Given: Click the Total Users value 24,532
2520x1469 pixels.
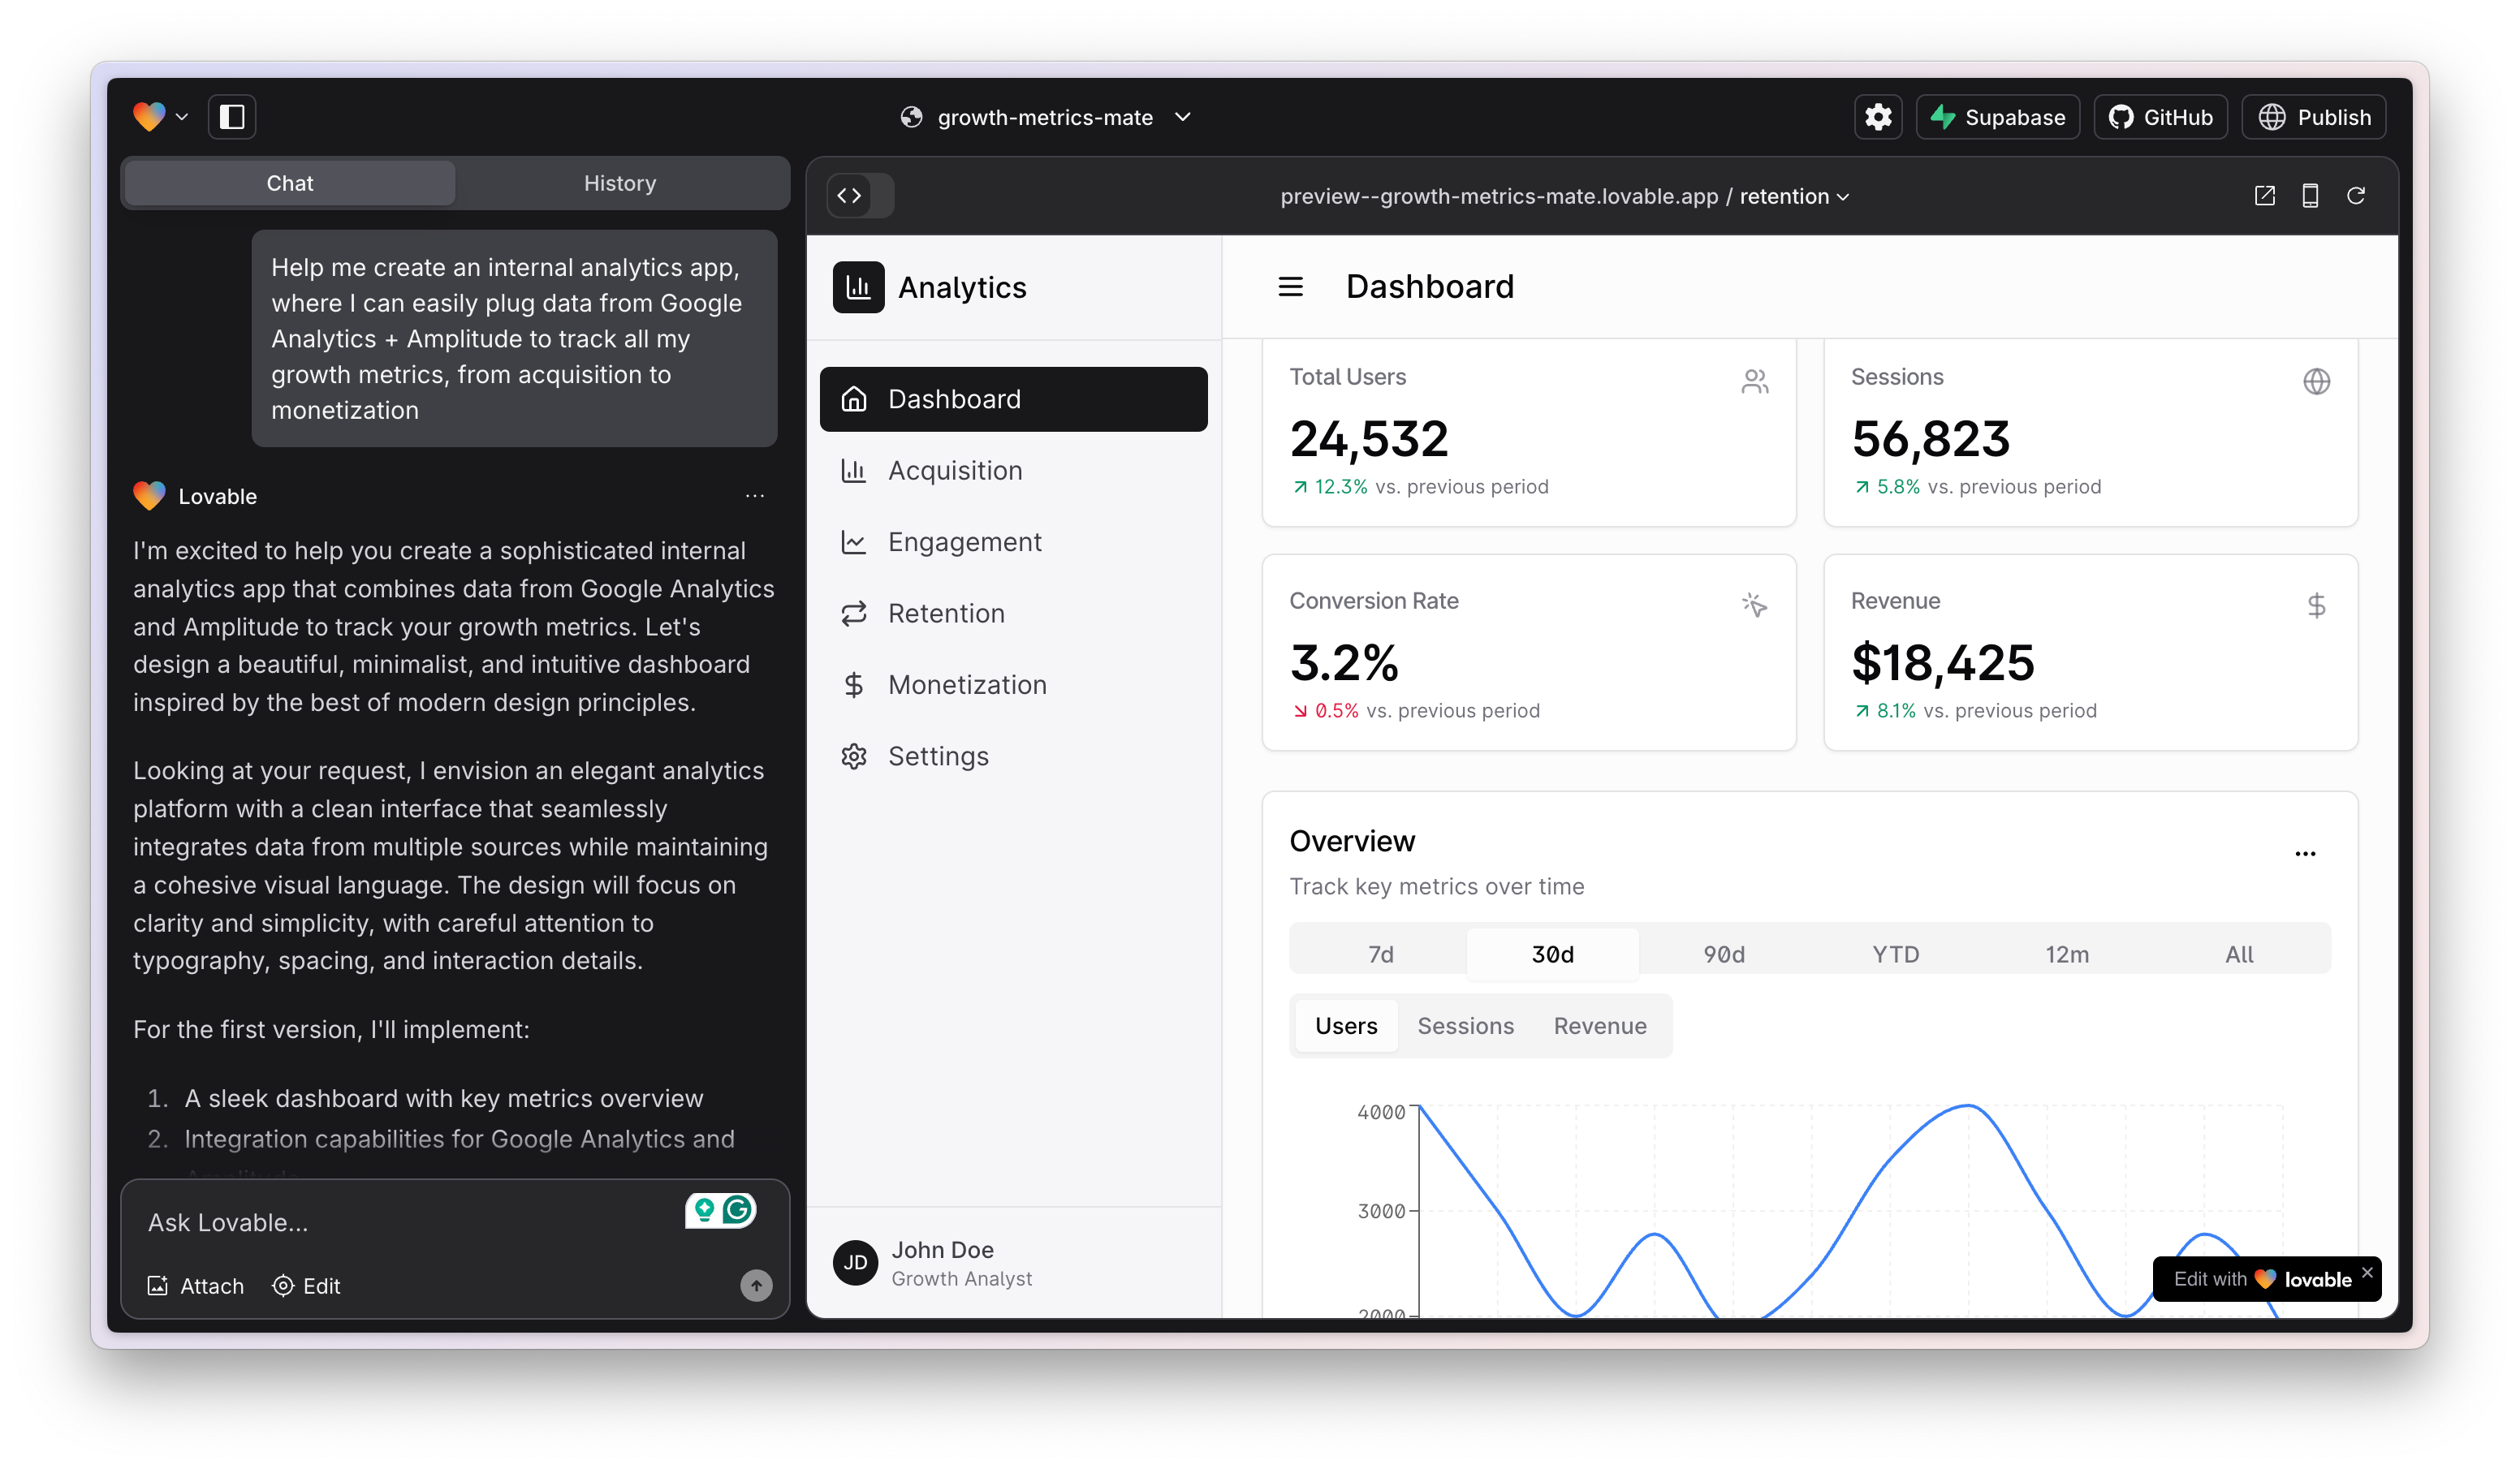Looking at the screenshot, I should pos(1369,439).
